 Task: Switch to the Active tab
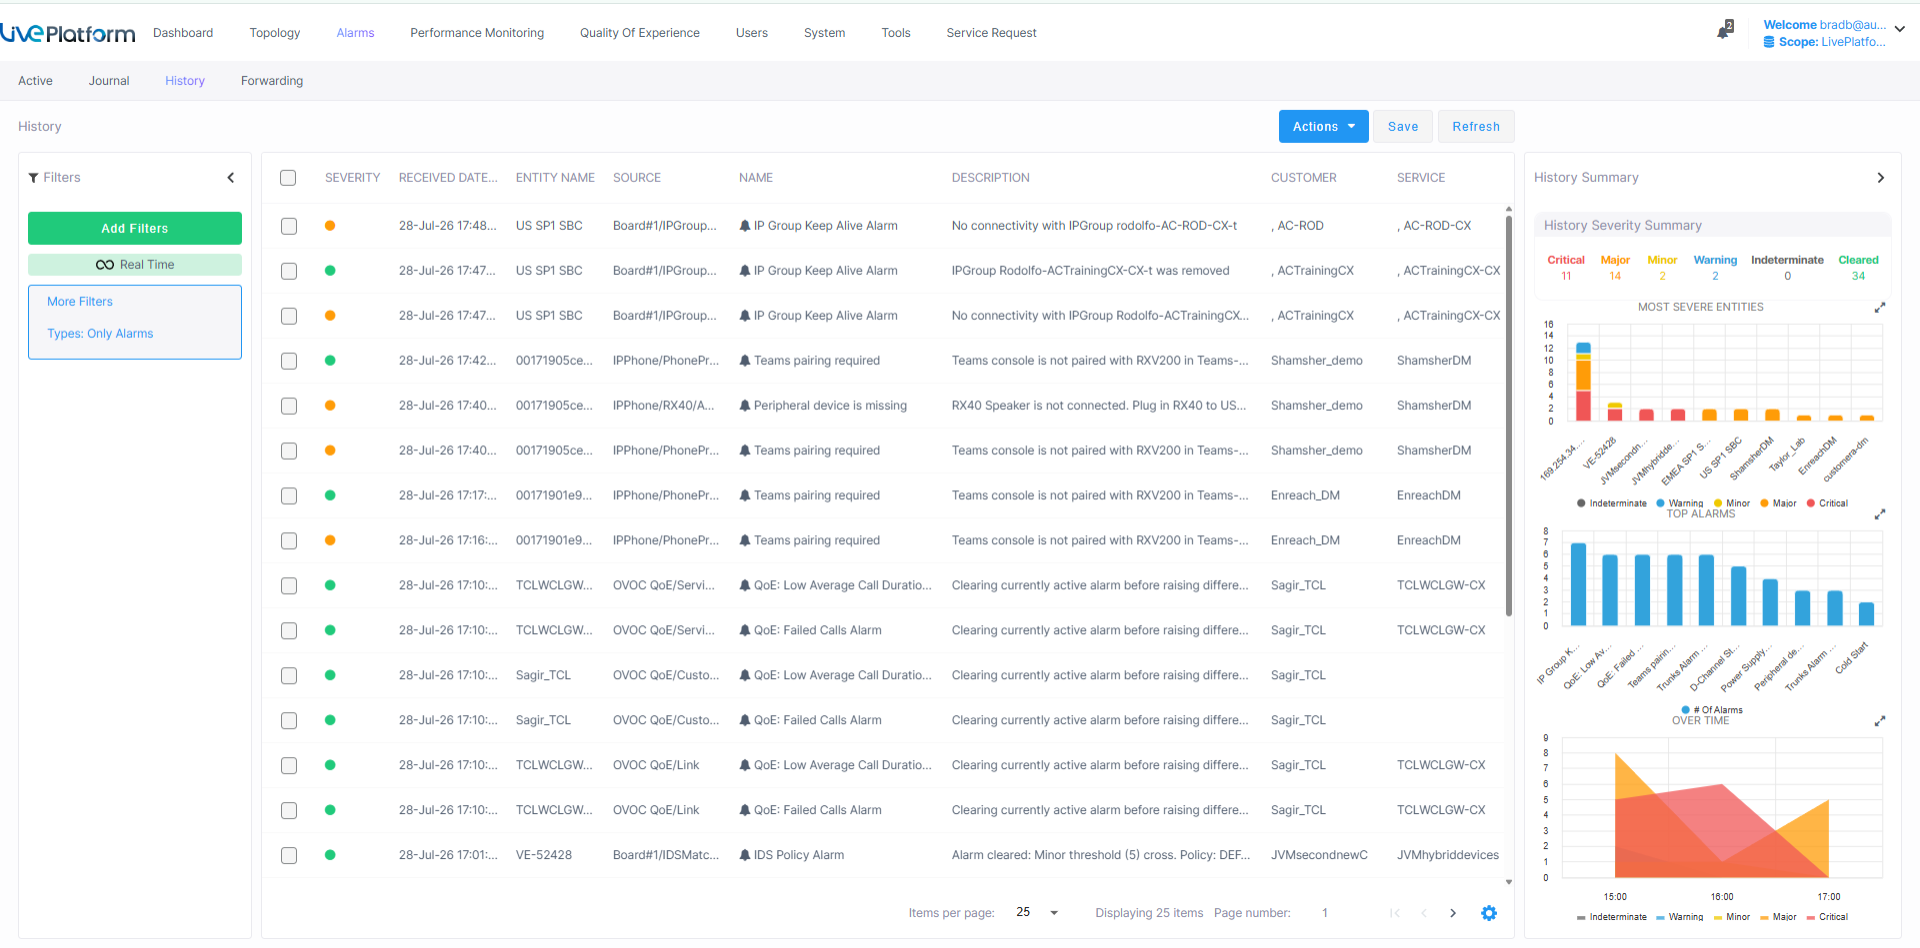point(35,81)
